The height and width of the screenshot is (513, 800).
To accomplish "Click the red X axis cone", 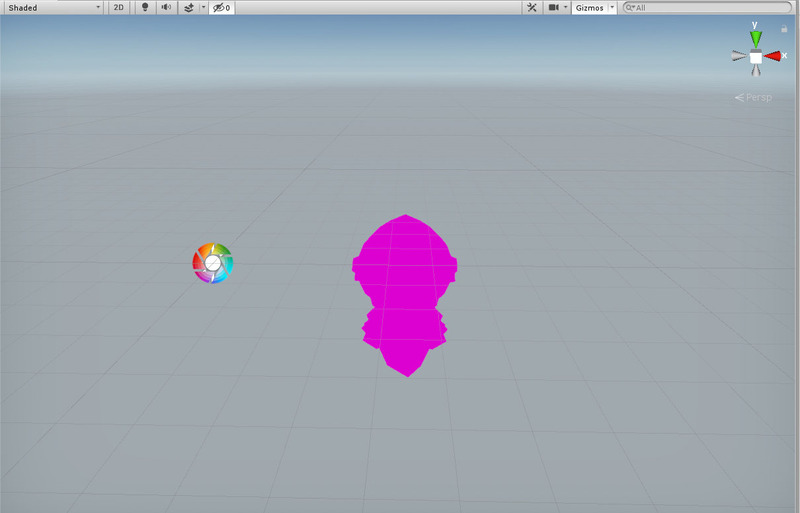I will coord(772,56).
